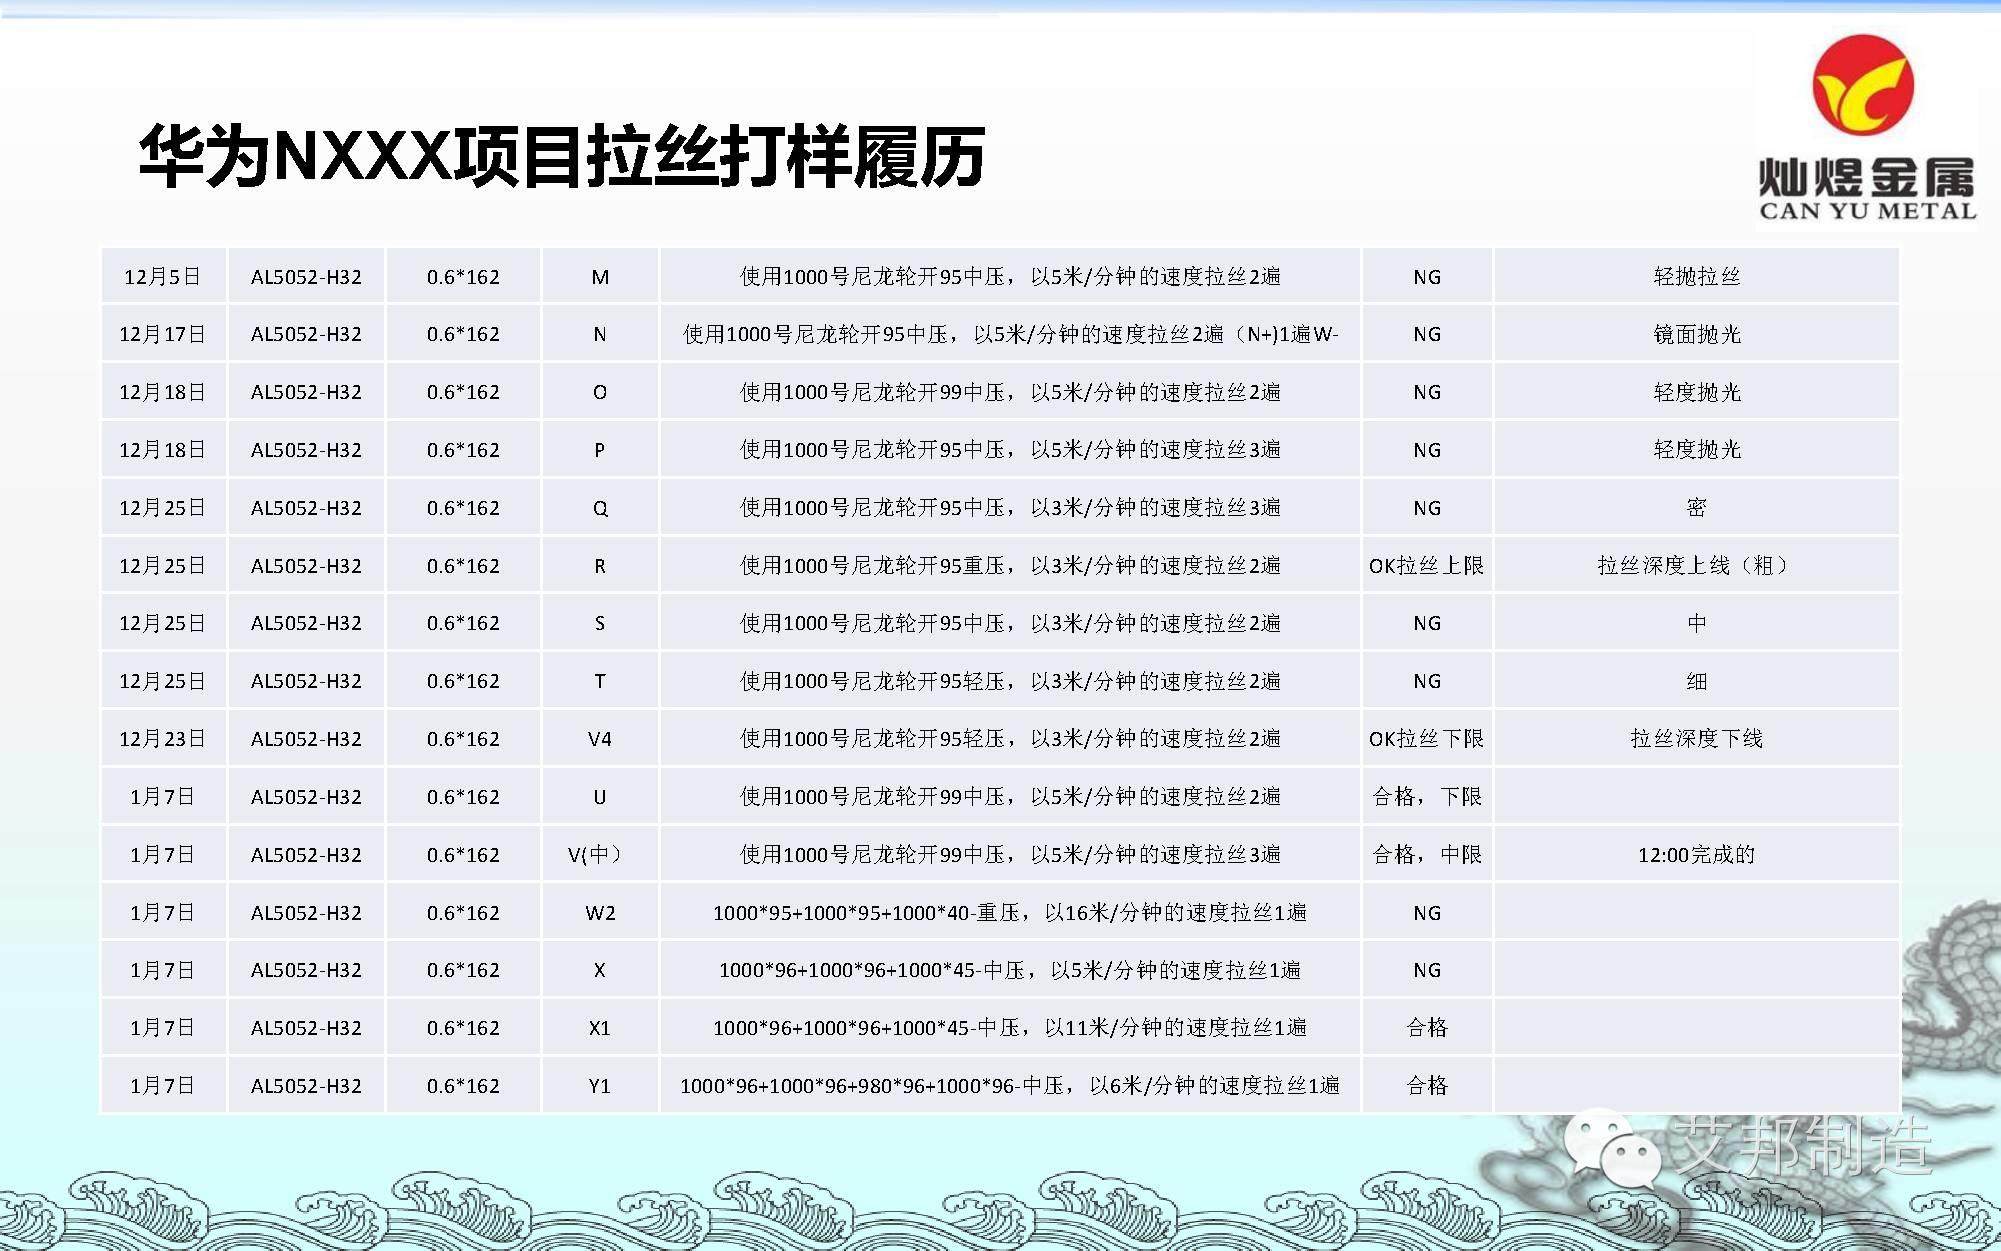Click the remark "拉丝深度下线"
2001x1251 pixels.
click(1697, 739)
